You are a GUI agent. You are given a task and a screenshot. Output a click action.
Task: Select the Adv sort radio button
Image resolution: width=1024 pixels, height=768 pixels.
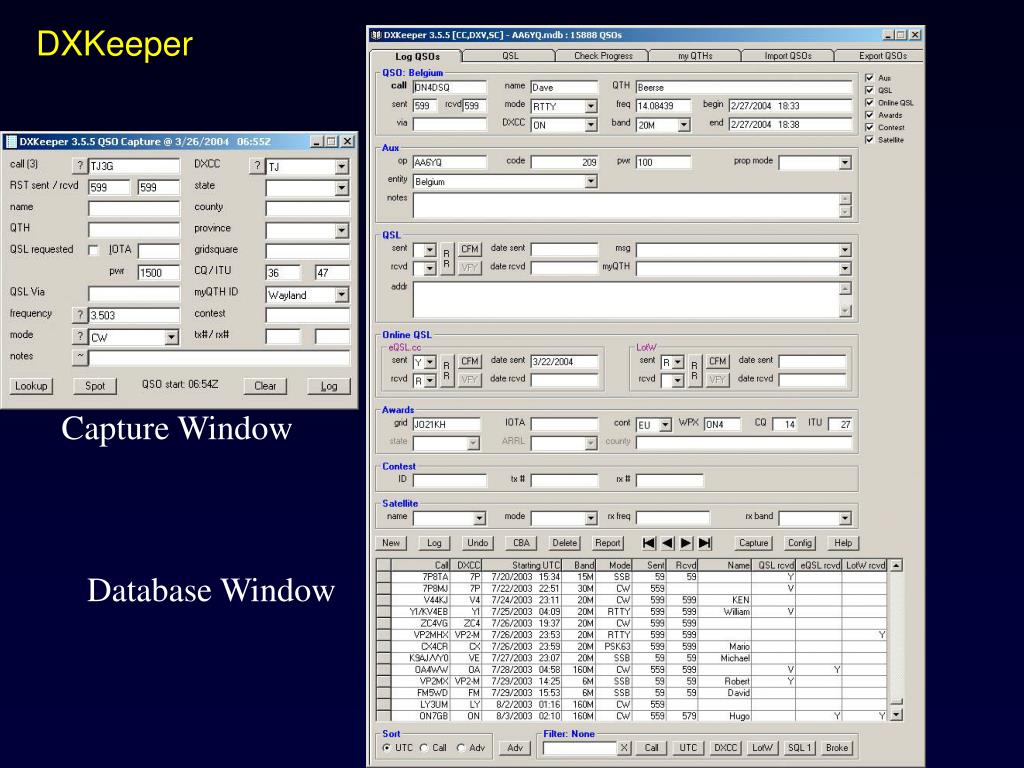point(461,748)
